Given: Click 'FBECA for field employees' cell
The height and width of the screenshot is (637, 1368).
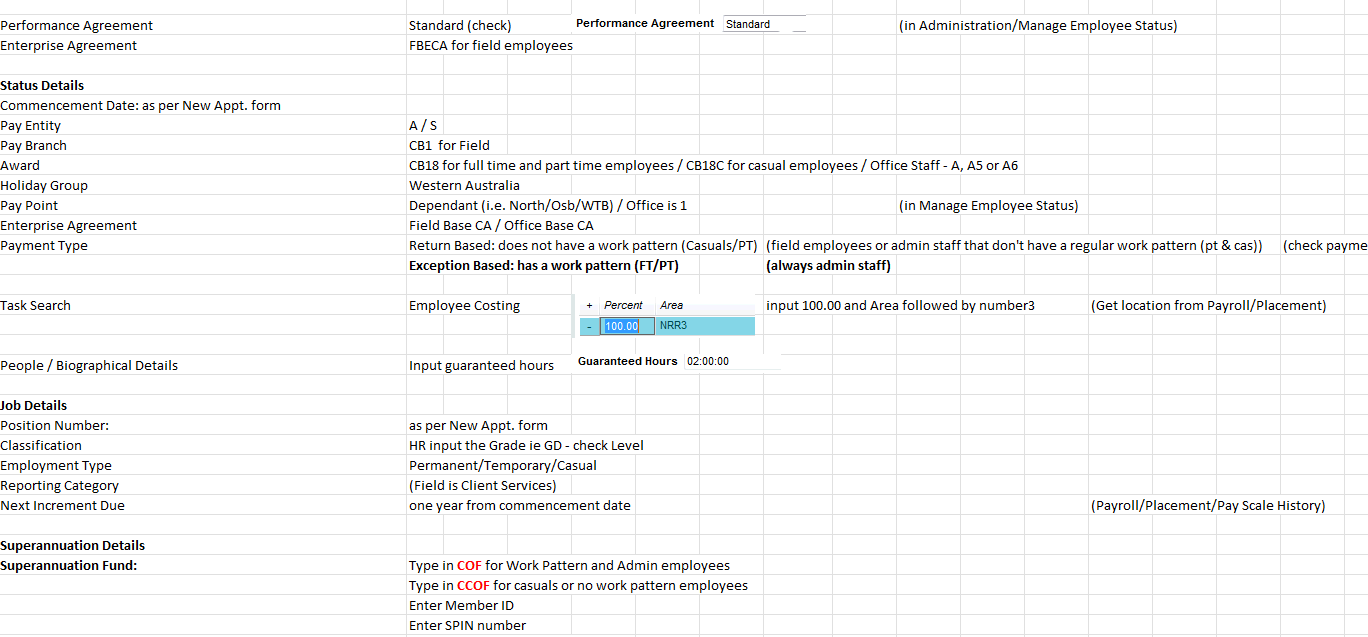Looking at the screenshot, I should click(491, 45).
